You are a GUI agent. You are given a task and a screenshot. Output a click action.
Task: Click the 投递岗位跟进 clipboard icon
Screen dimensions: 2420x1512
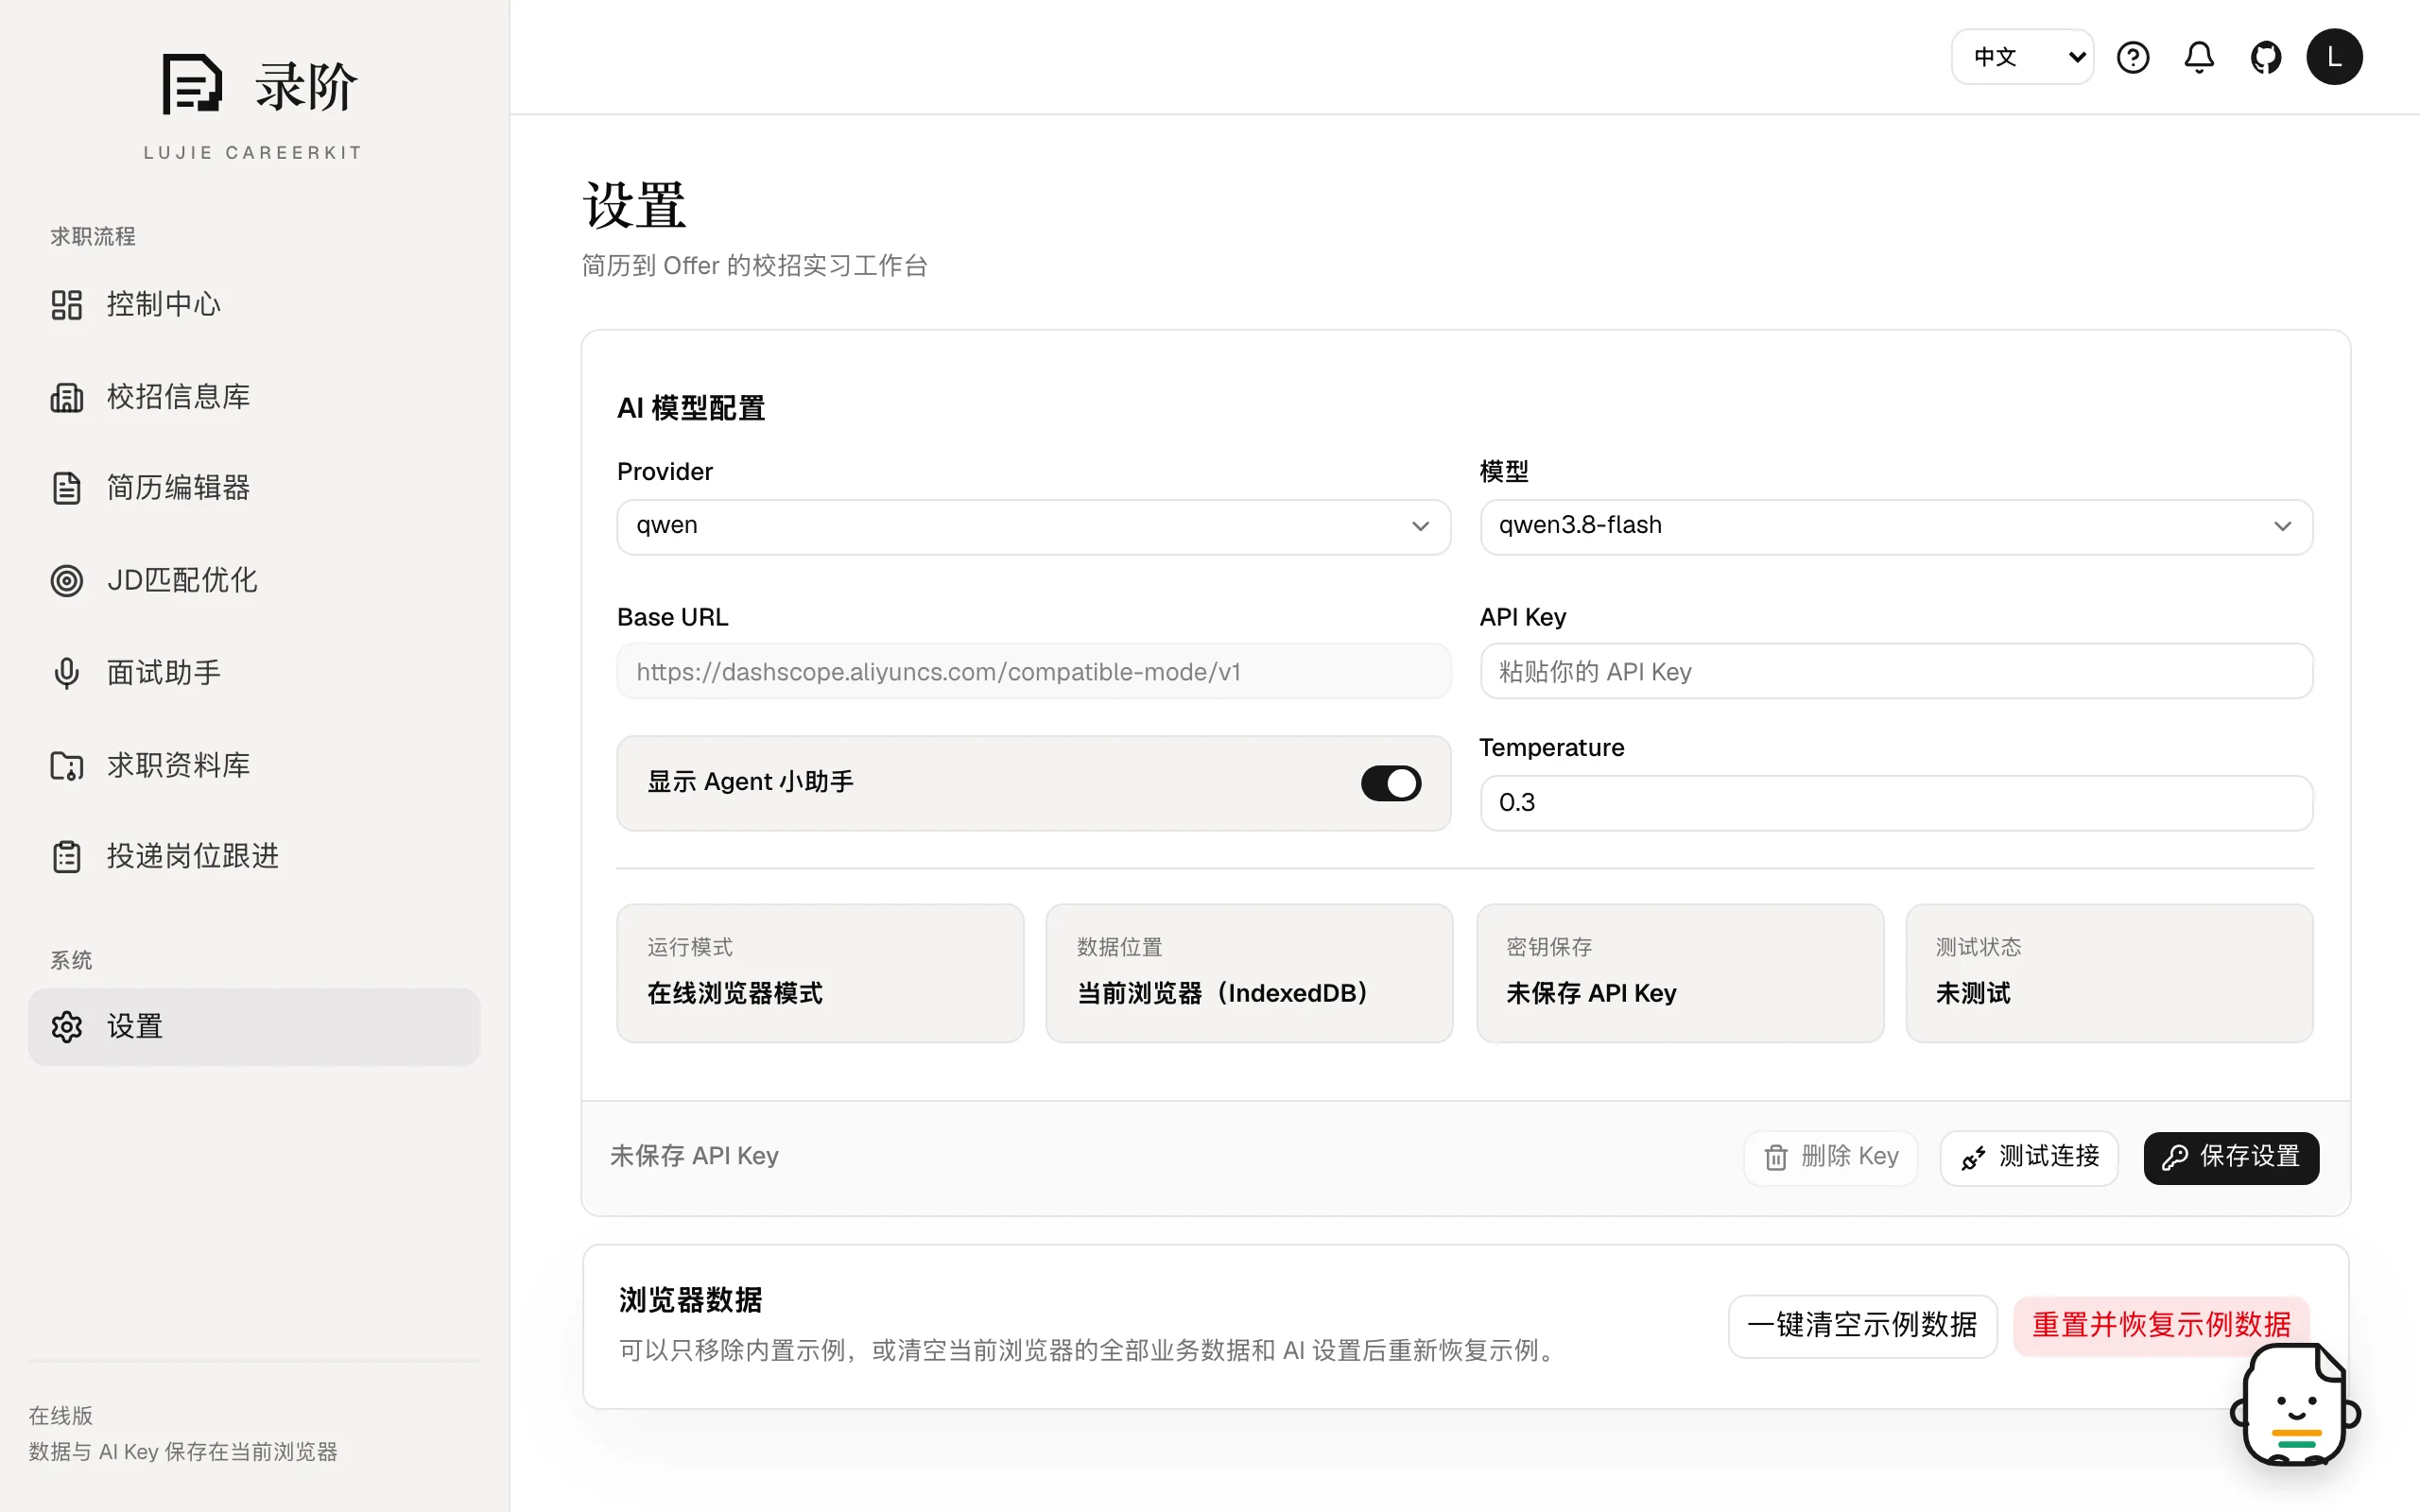coord(67,856)
